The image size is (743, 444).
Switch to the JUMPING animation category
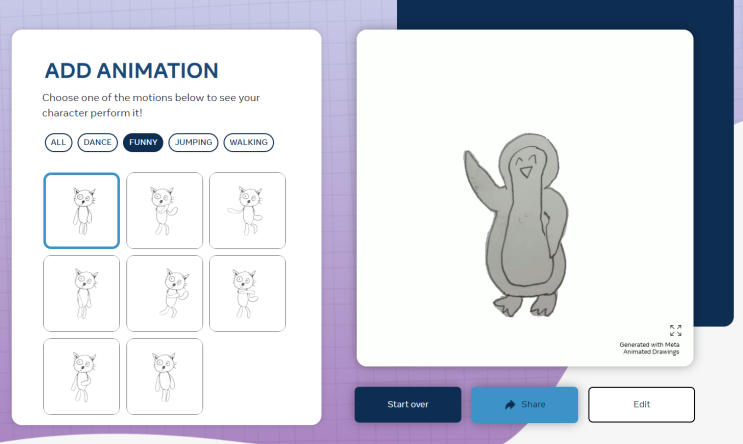[193, 142]
